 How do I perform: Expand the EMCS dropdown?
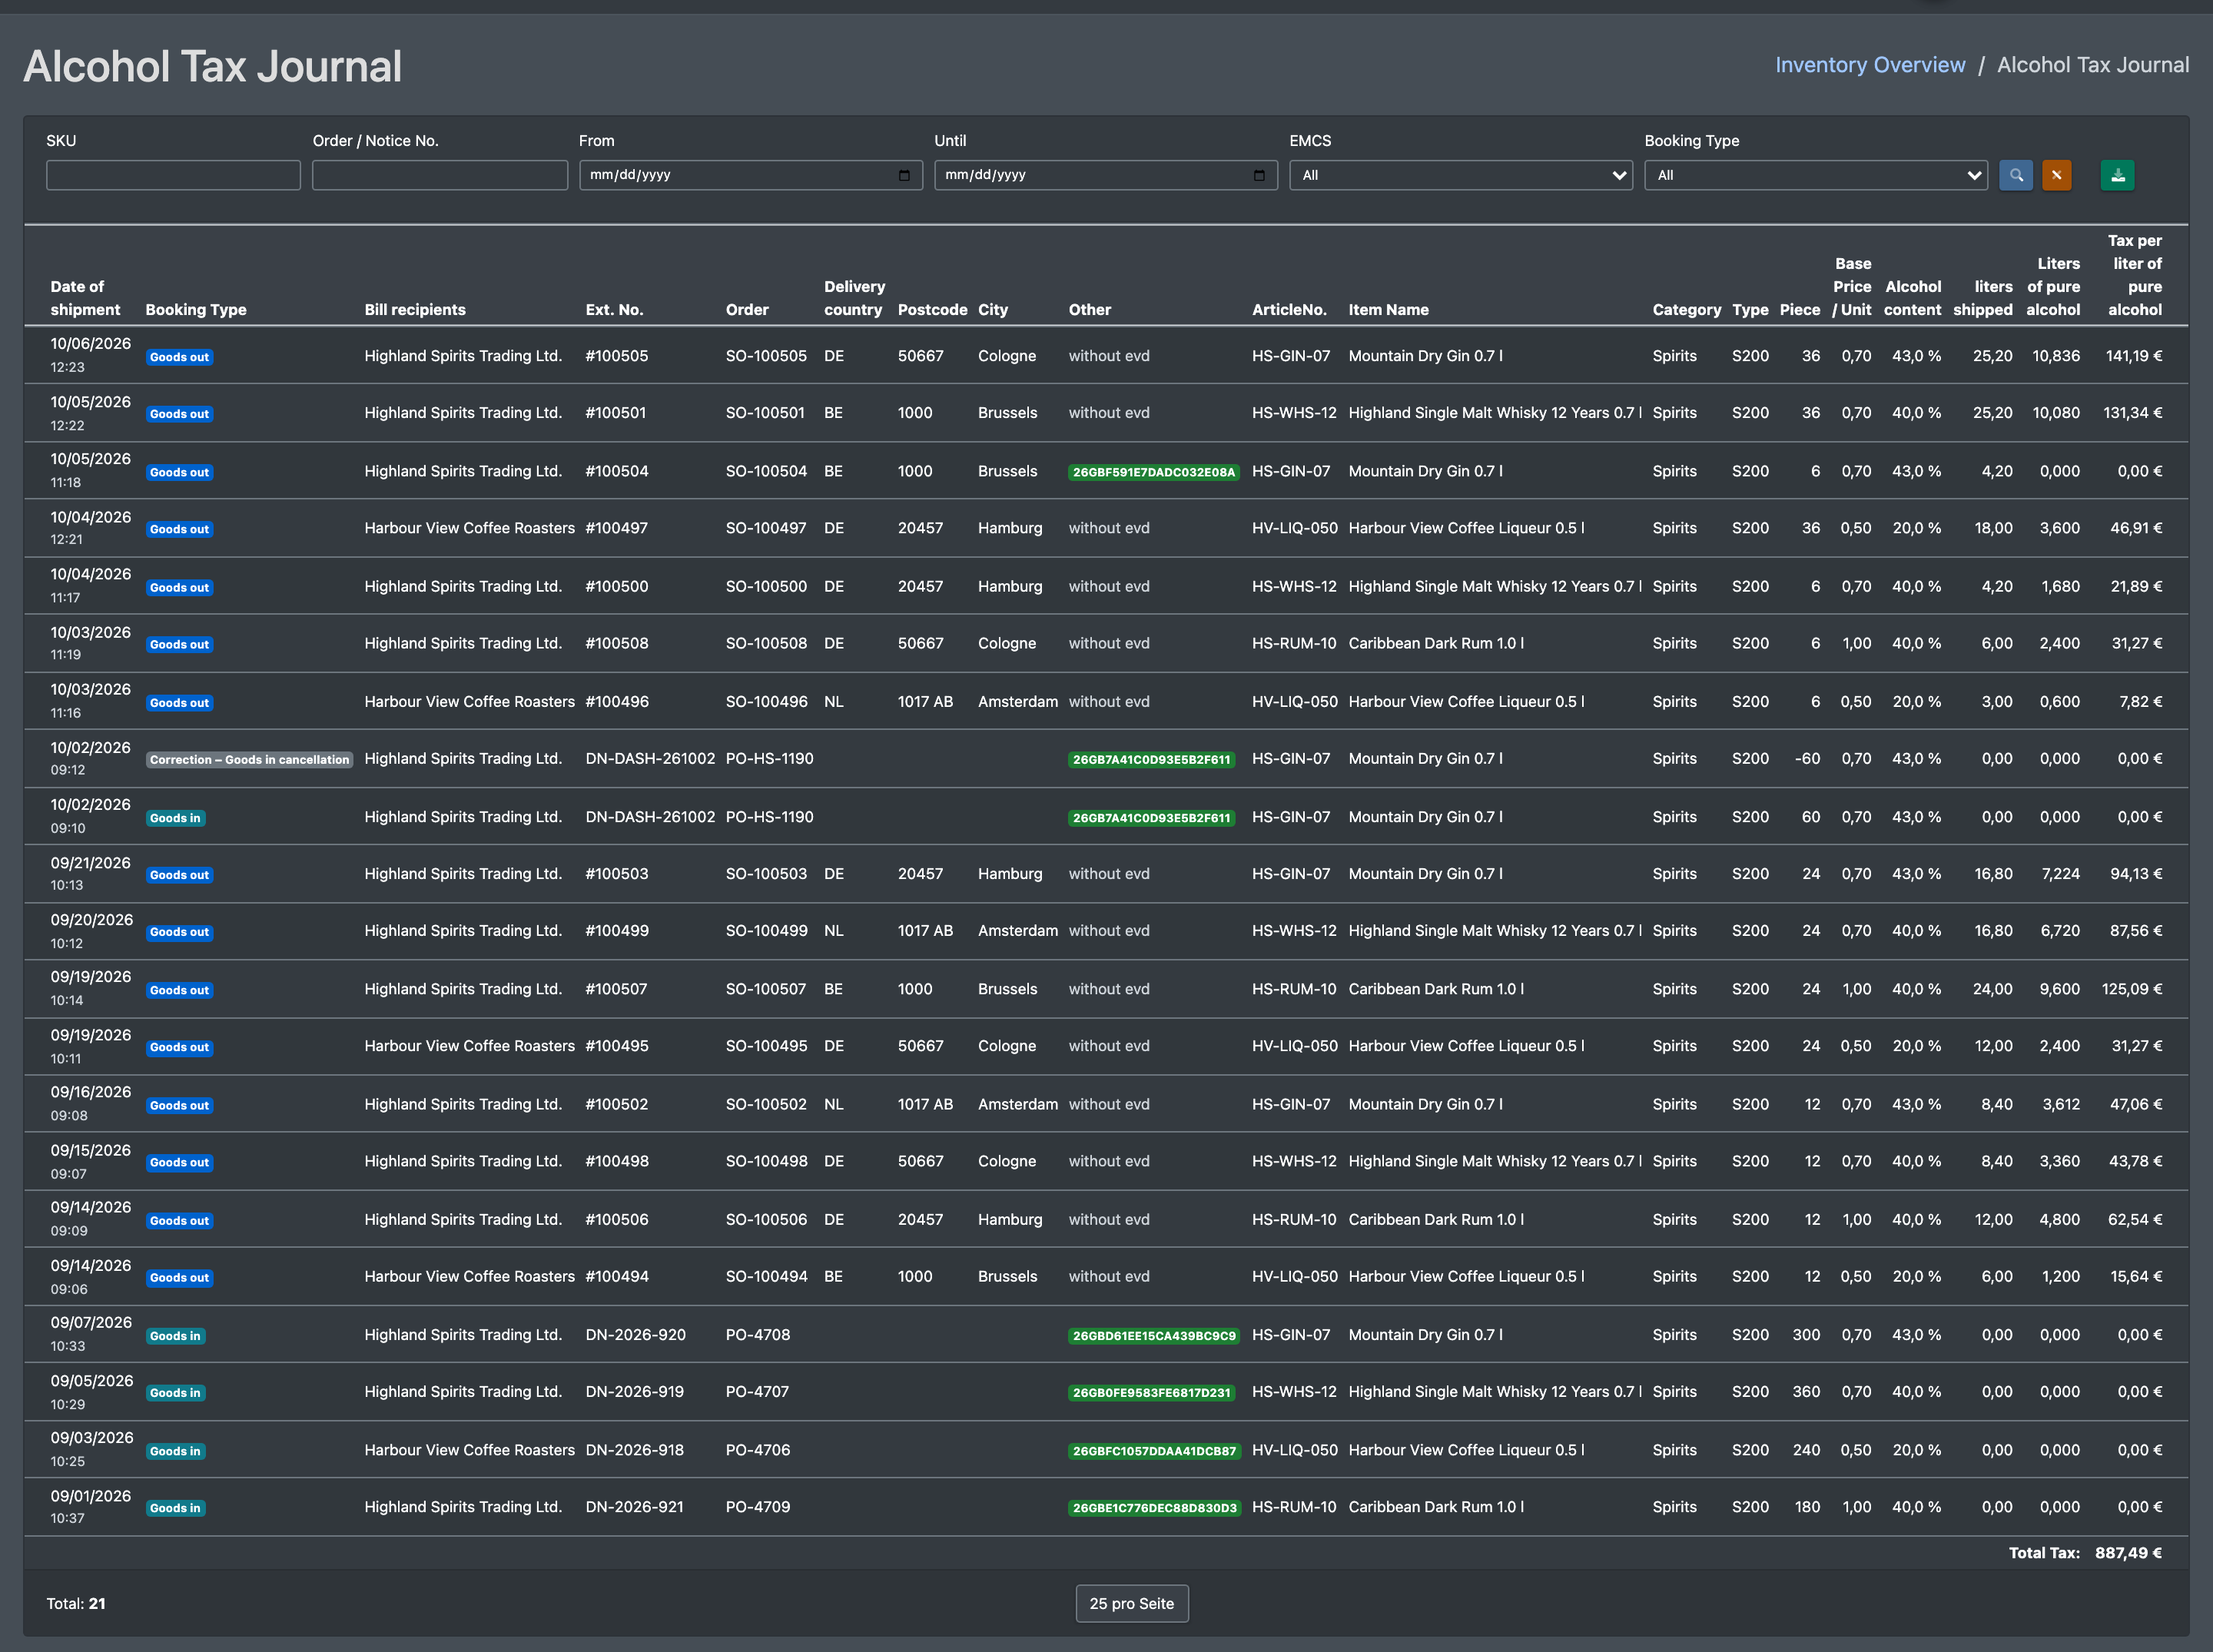coord(1460,175)
